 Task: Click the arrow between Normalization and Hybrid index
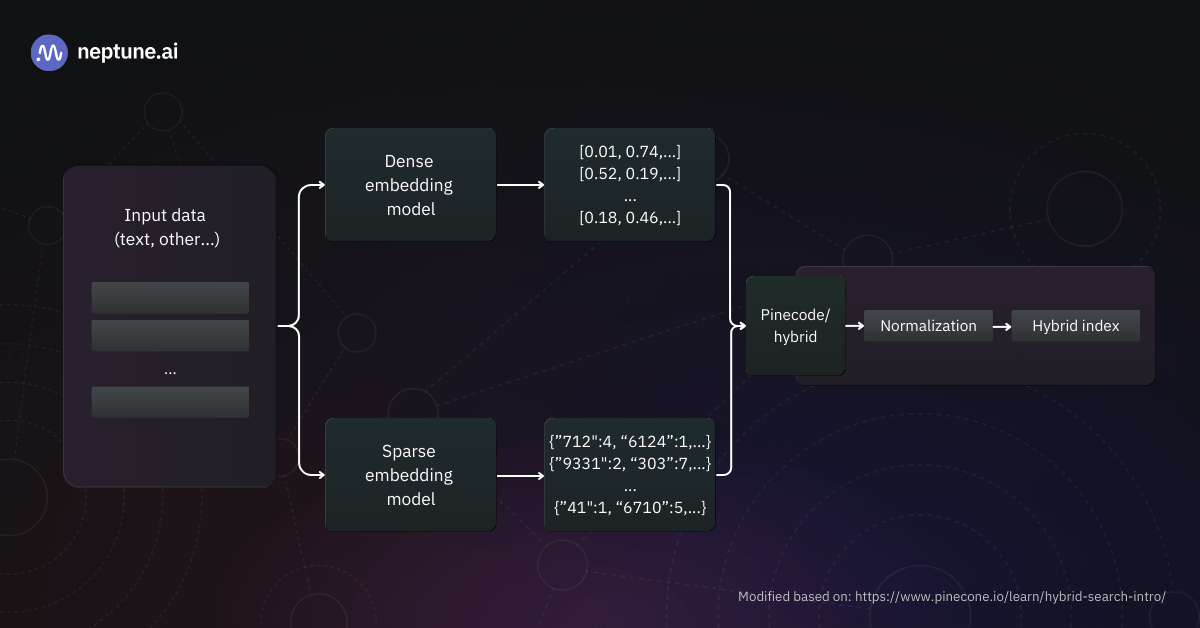1001,325
